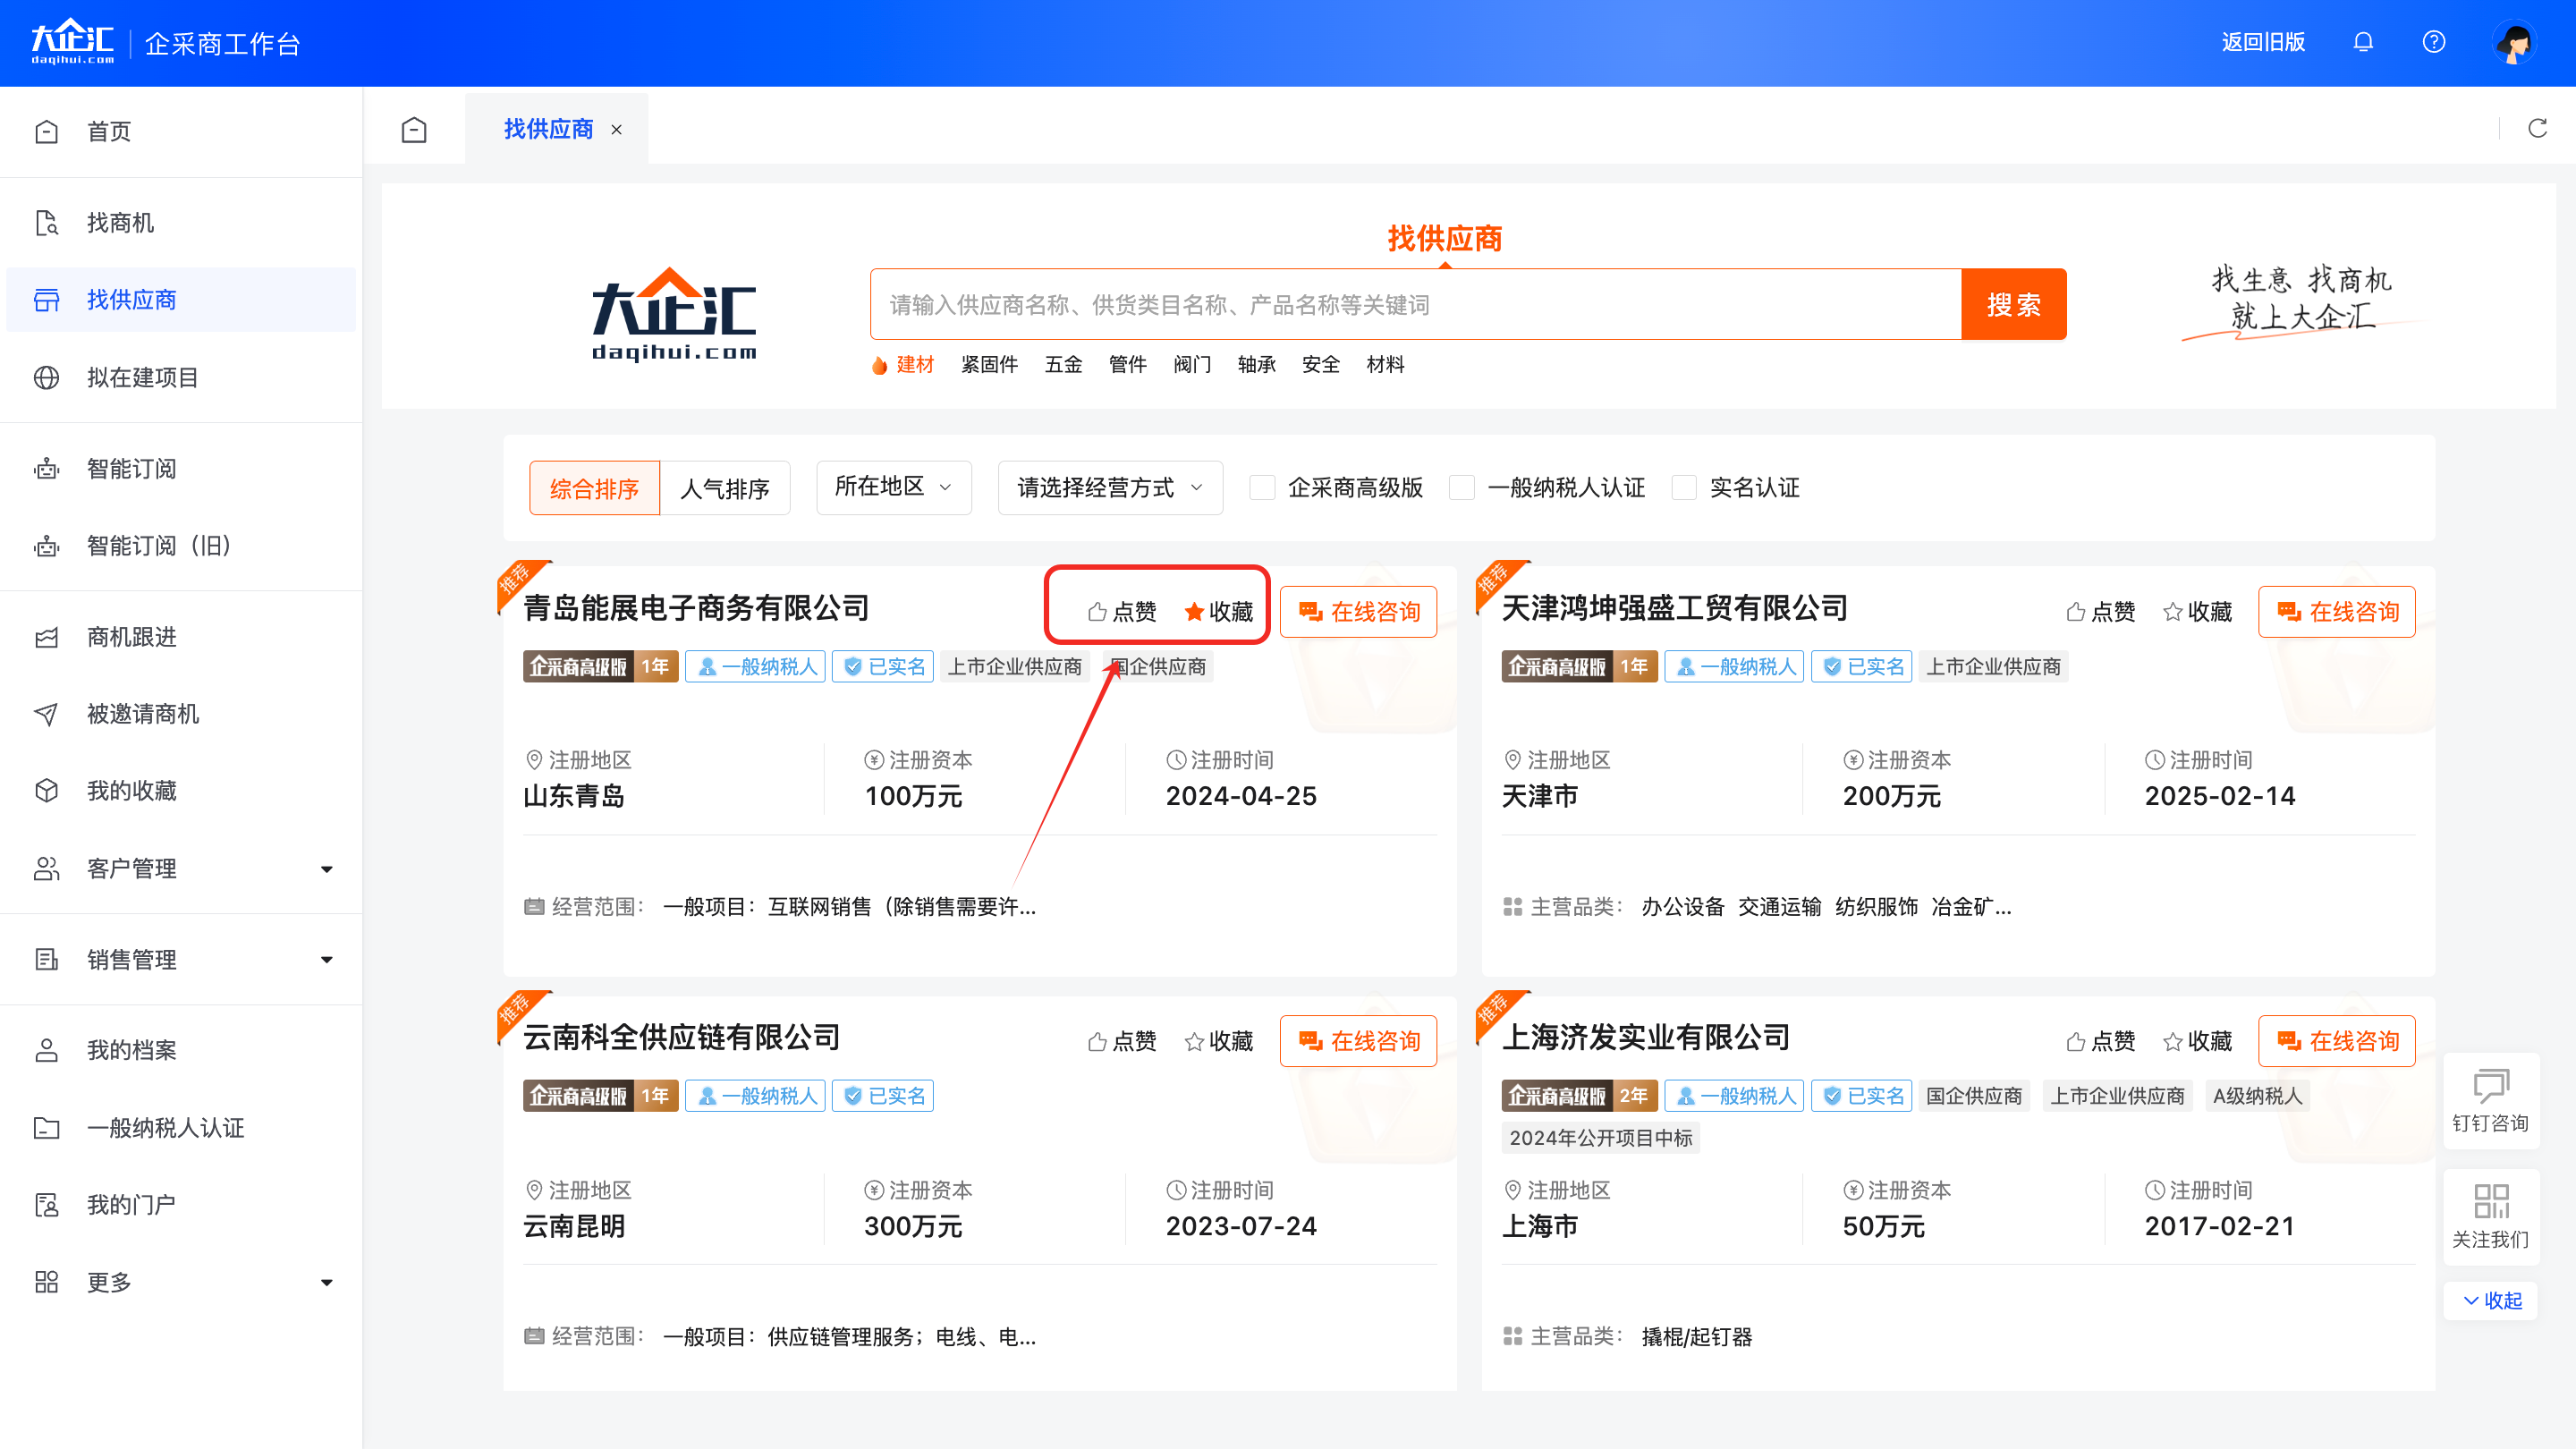Image resolution: width=2576 pixels, height=1449 pixels.
Task: Open 钉钉咨询 floating widget
Action: tap(2490, 1100)
